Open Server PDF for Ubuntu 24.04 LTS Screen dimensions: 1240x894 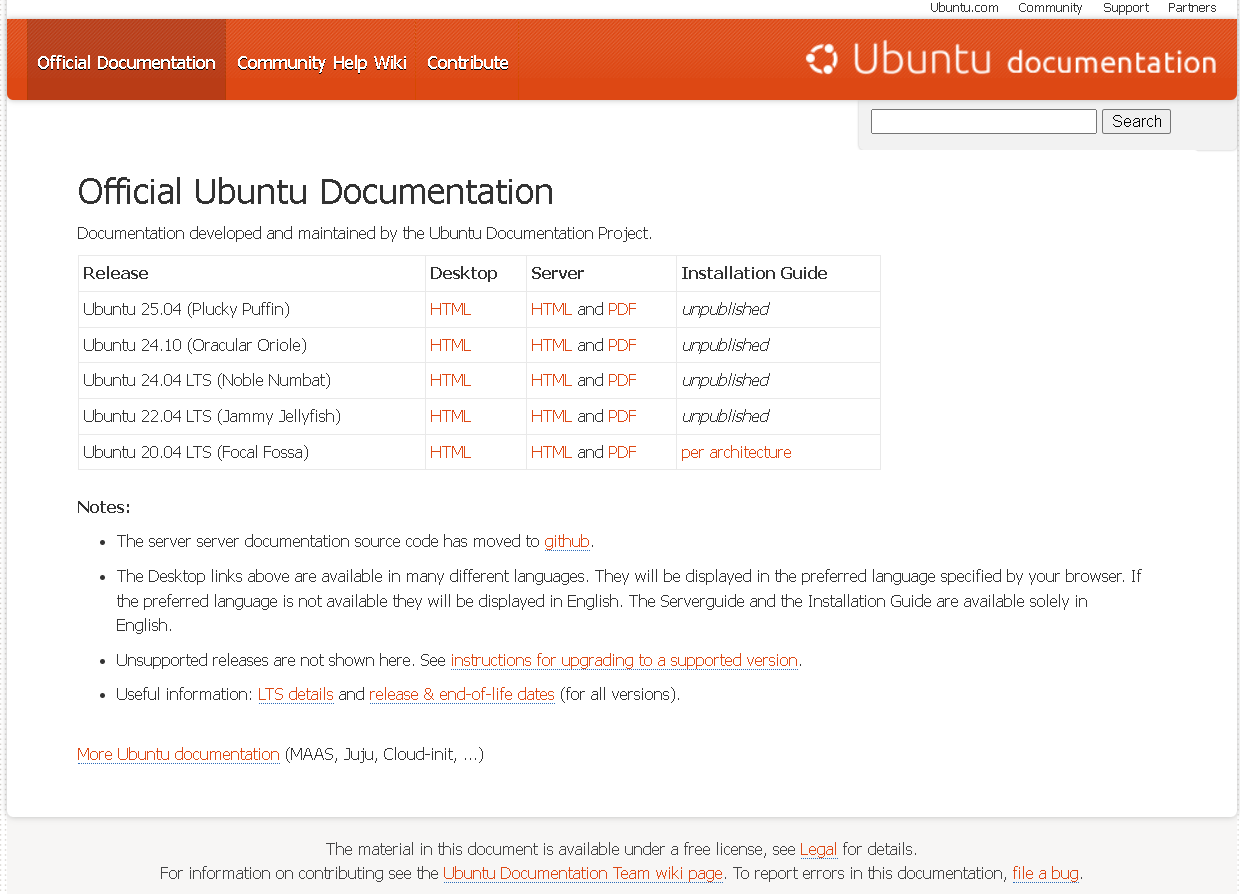click(x=622, y=380)
